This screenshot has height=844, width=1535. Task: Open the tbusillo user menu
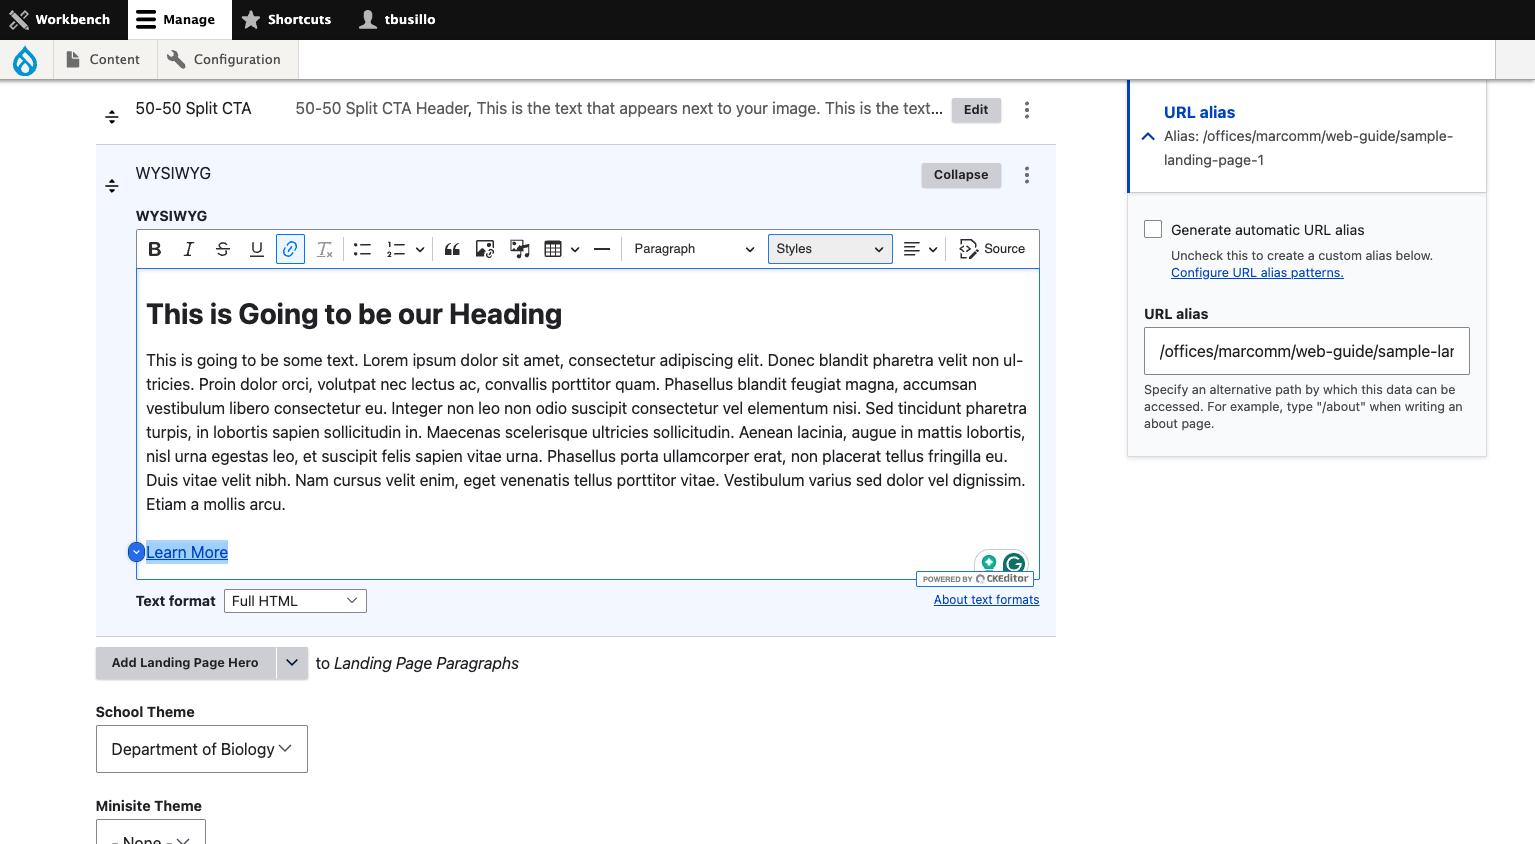coord(398,20)
